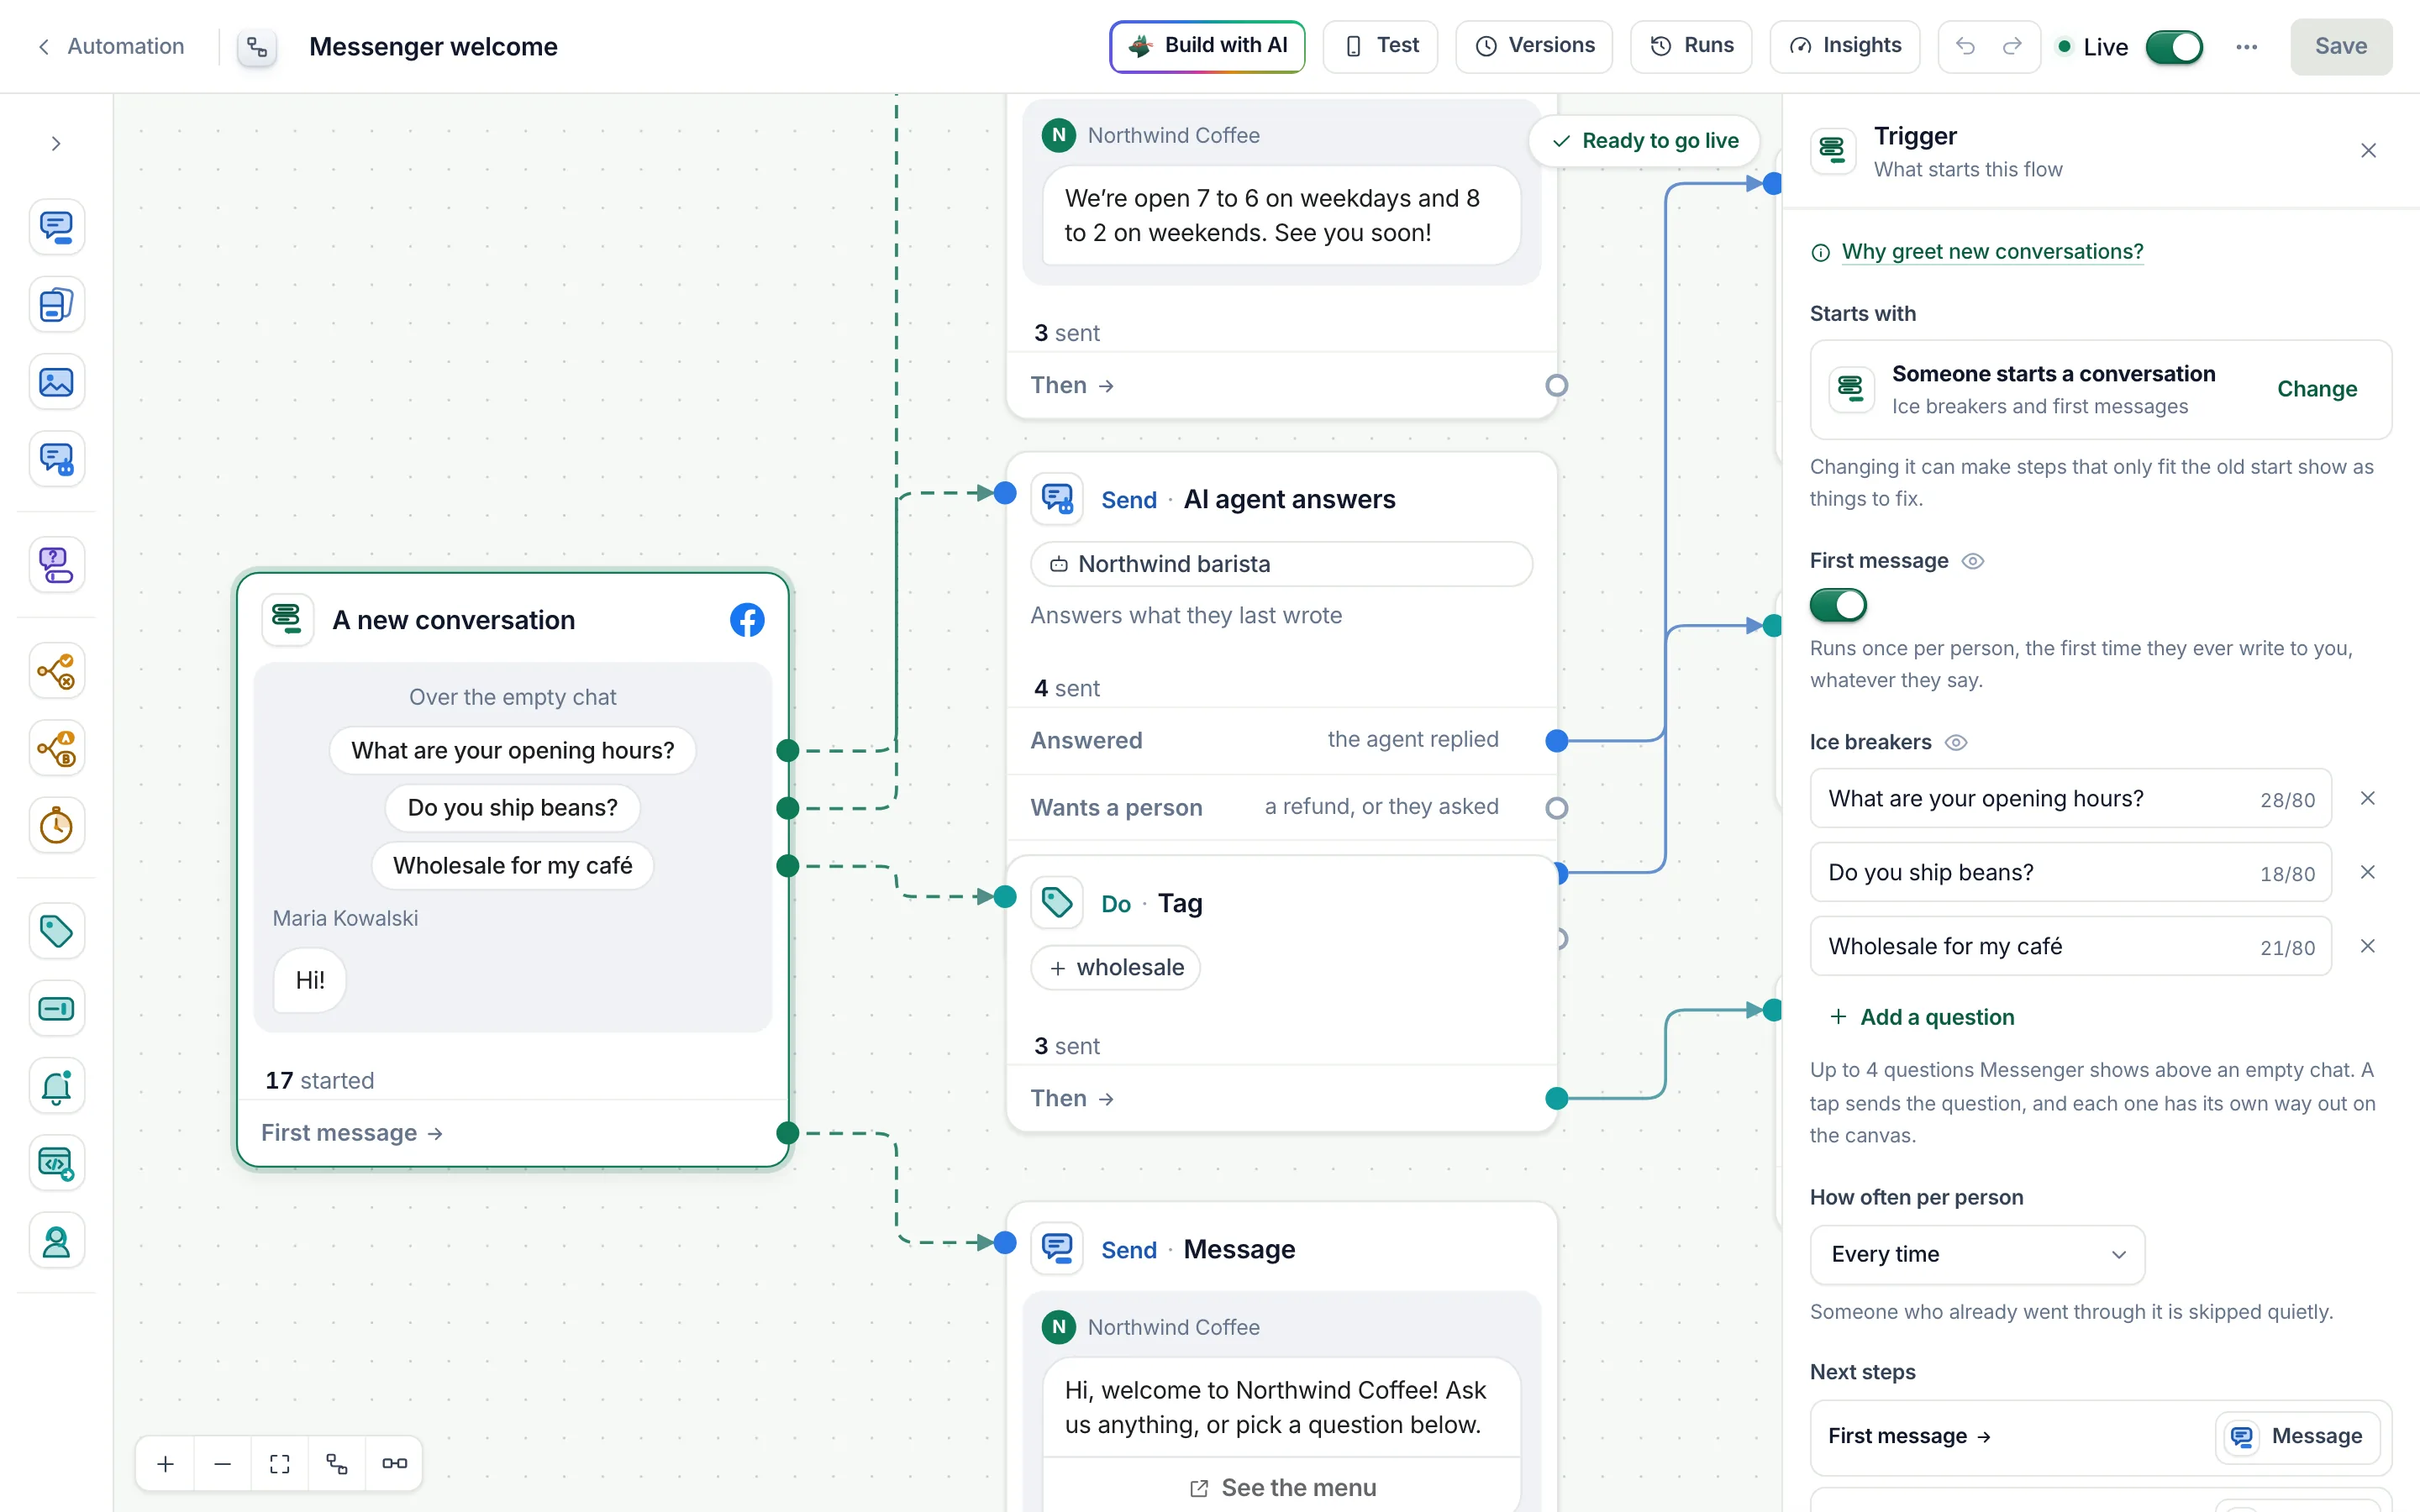2420x1512 pixels.
Task: Click Add a question
Action: point(1922,1017)
